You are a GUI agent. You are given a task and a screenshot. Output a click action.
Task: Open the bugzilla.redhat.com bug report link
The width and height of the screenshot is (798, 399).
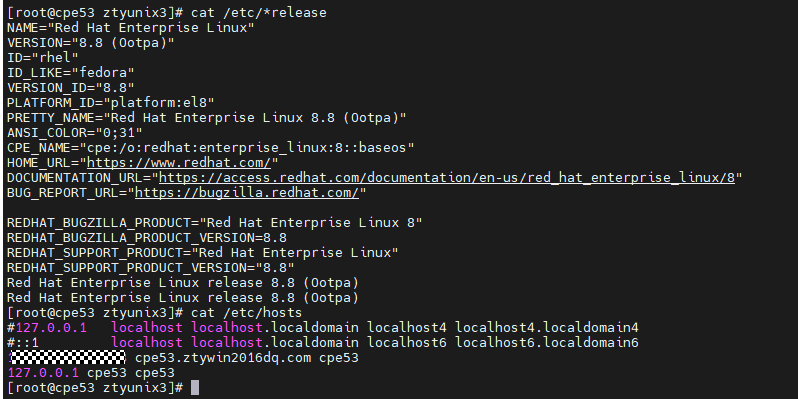pos(247,193)
